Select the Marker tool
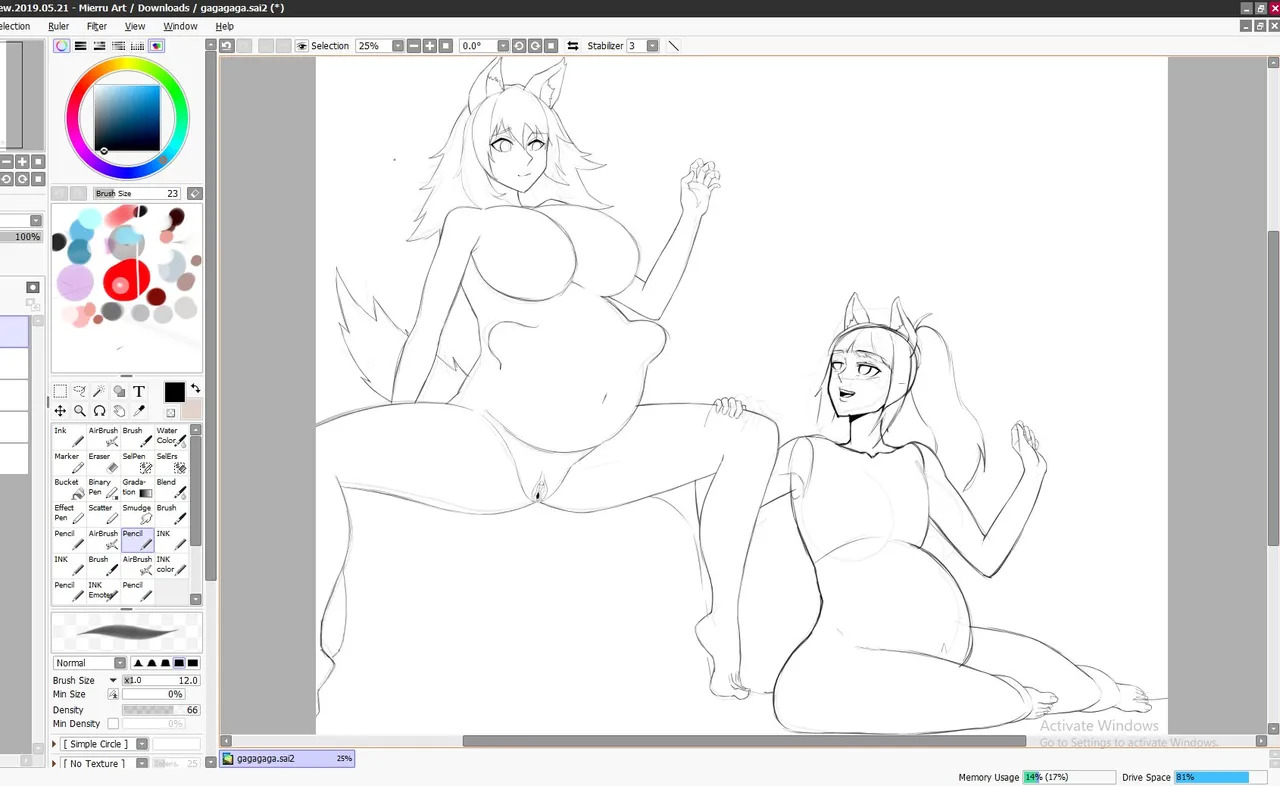 tap(69, 462)
